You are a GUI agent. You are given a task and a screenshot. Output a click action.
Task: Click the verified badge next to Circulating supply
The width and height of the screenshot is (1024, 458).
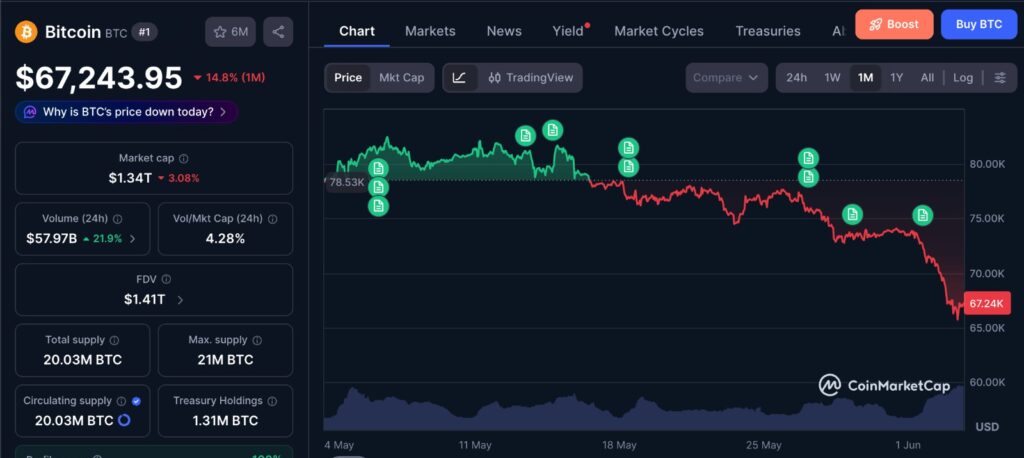[136, 401]
